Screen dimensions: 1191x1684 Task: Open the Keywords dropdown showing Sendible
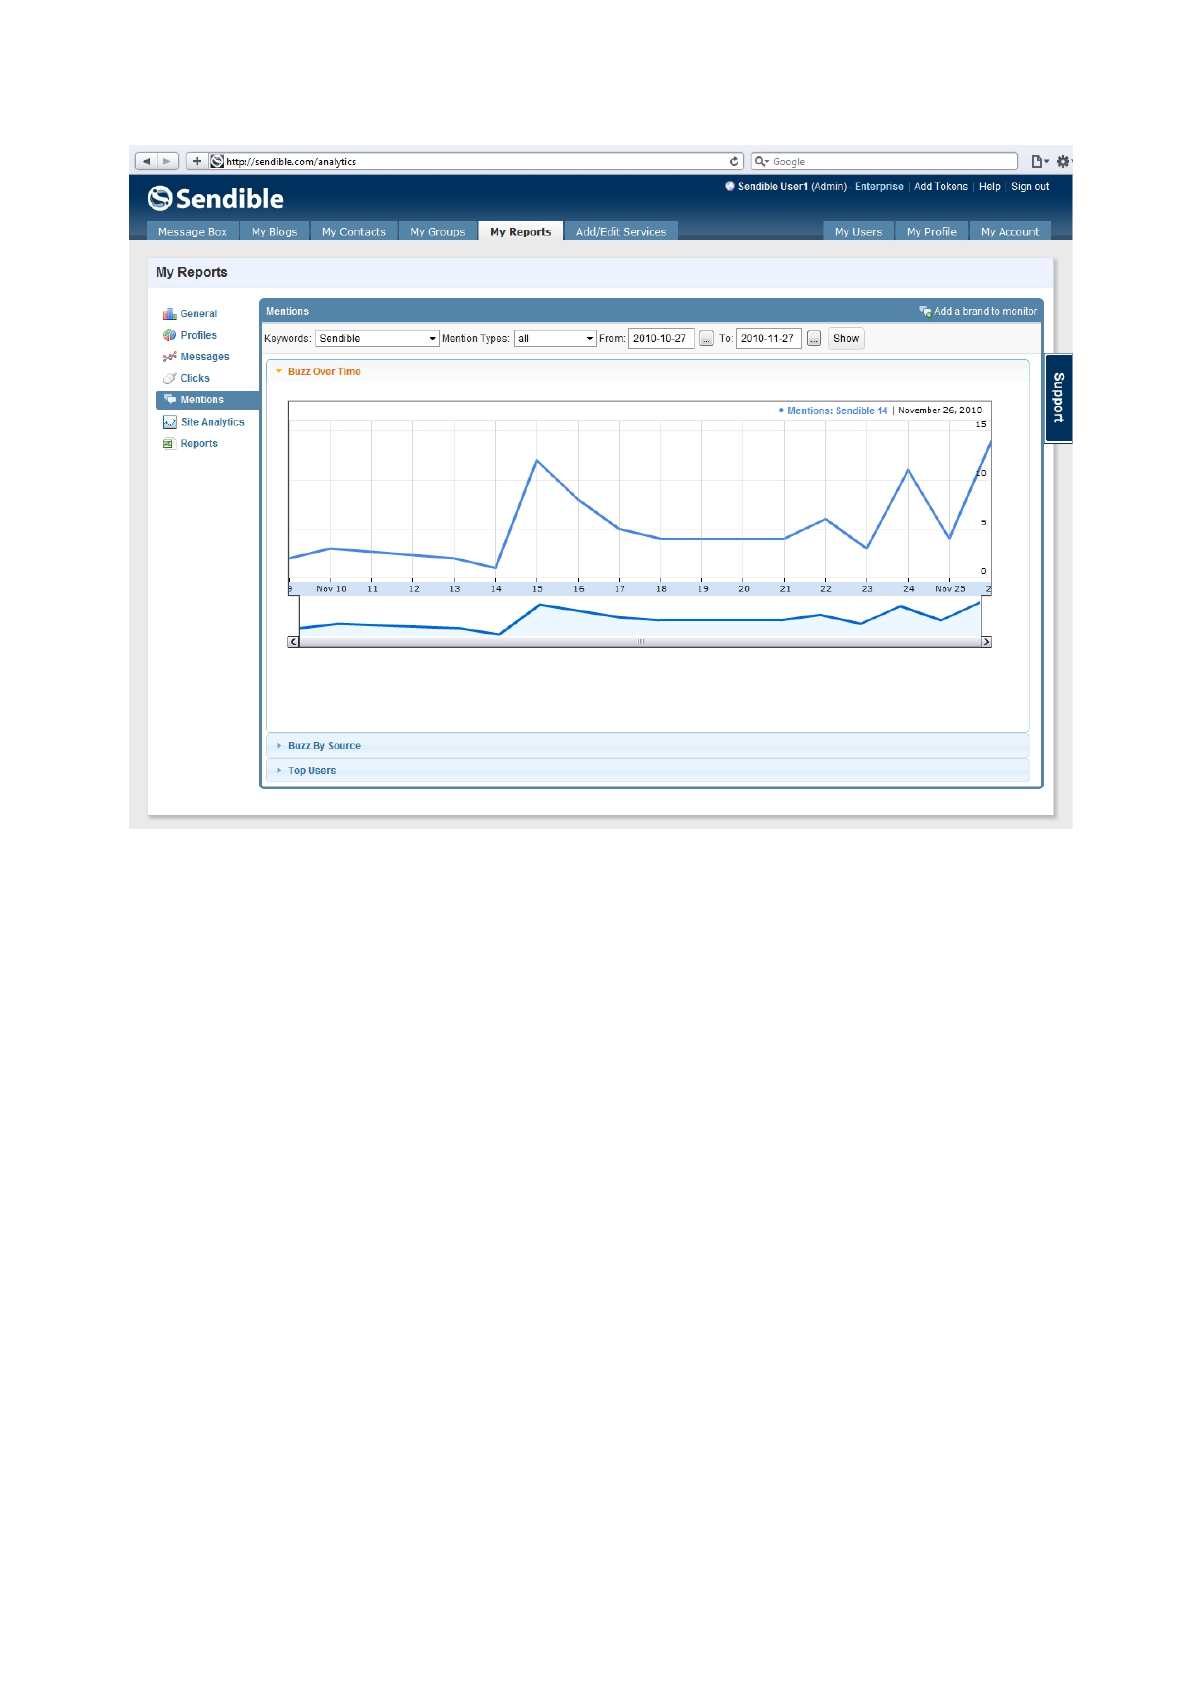pos(377,339)
